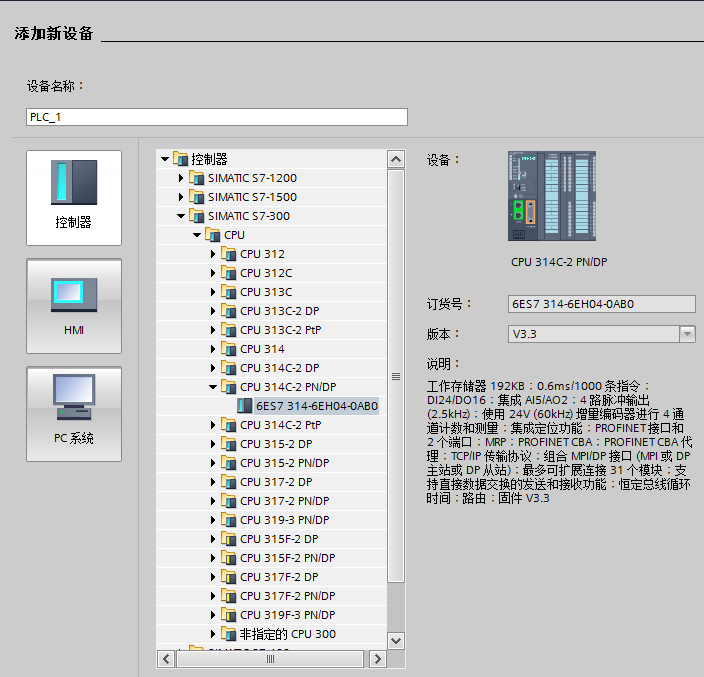Select the PC 系统 device category button

(74, 414)
